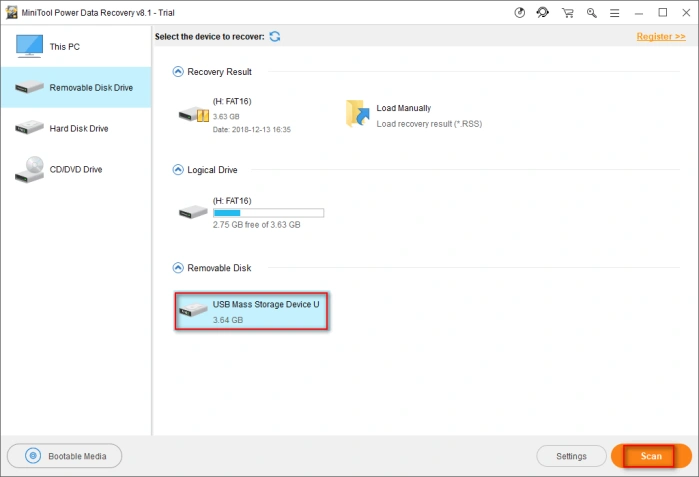Close the MiniTool window
The width and height of the screenshot is (699, 477).
[x=687, y=12]
